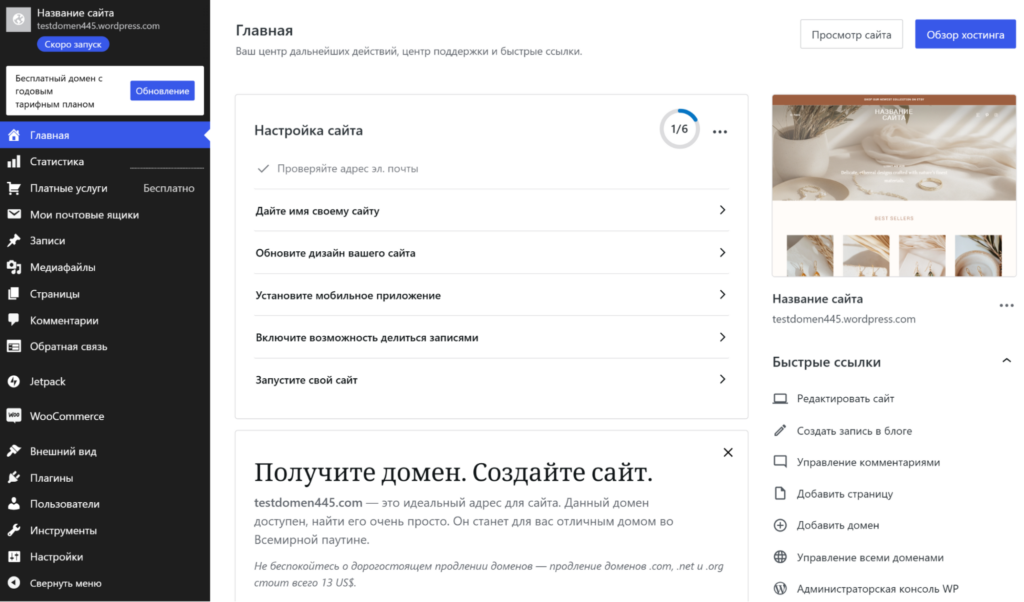Open Плагины in the sidebar
Viewport: 1024px width, 602px height.
[105, 478]
